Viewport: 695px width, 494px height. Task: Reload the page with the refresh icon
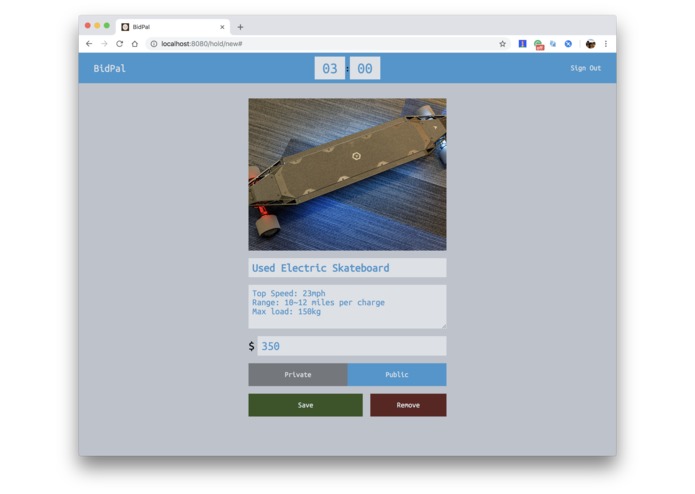(120, 44)
